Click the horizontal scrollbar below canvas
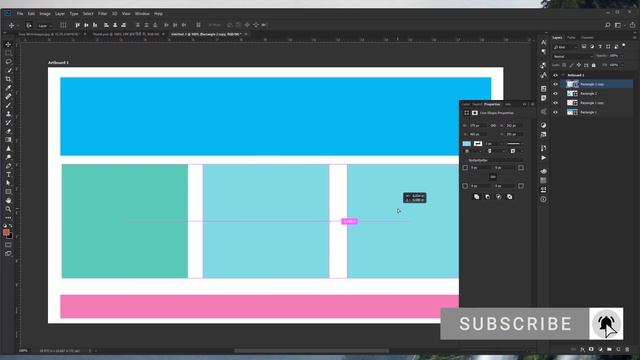 (311, 351)
